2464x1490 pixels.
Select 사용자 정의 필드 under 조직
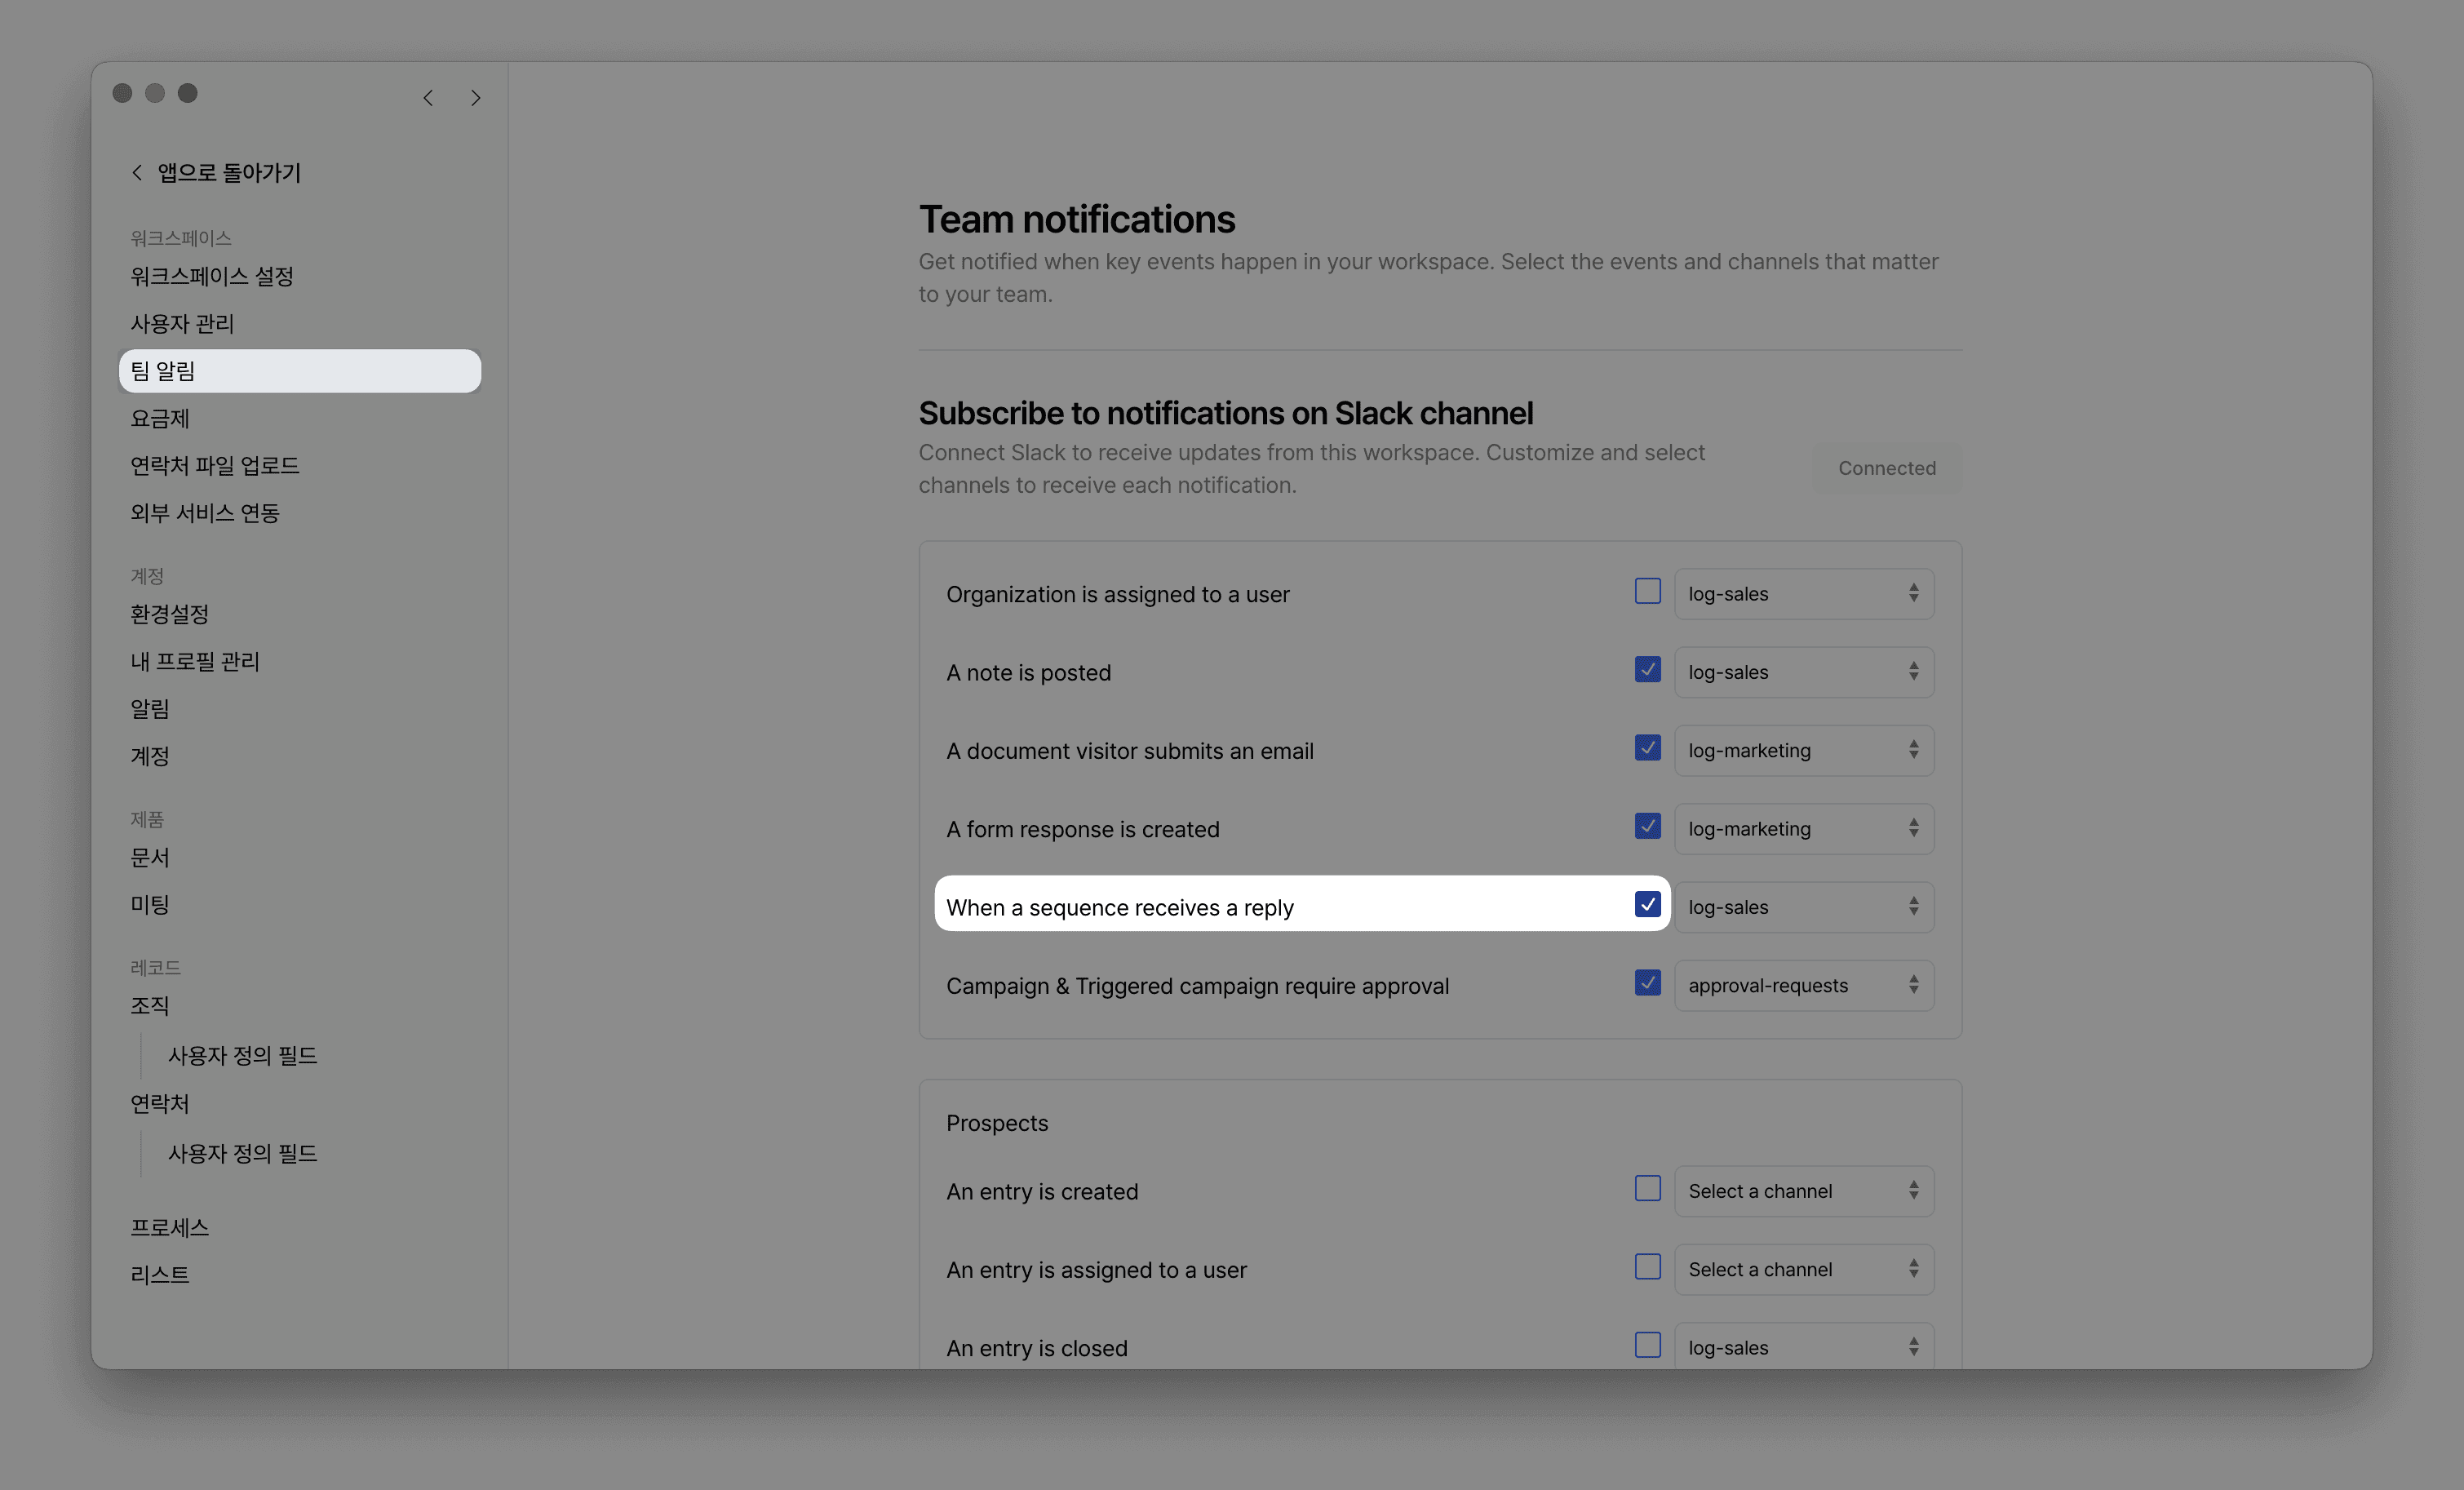click(x=242, y=1056)
